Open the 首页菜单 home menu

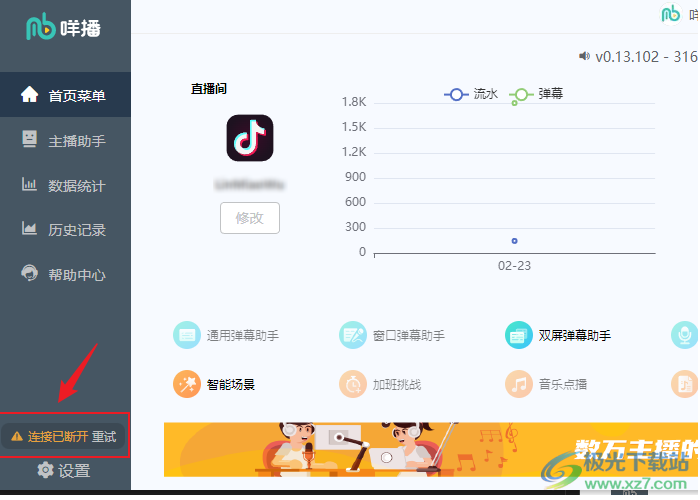tap(65, 95)
